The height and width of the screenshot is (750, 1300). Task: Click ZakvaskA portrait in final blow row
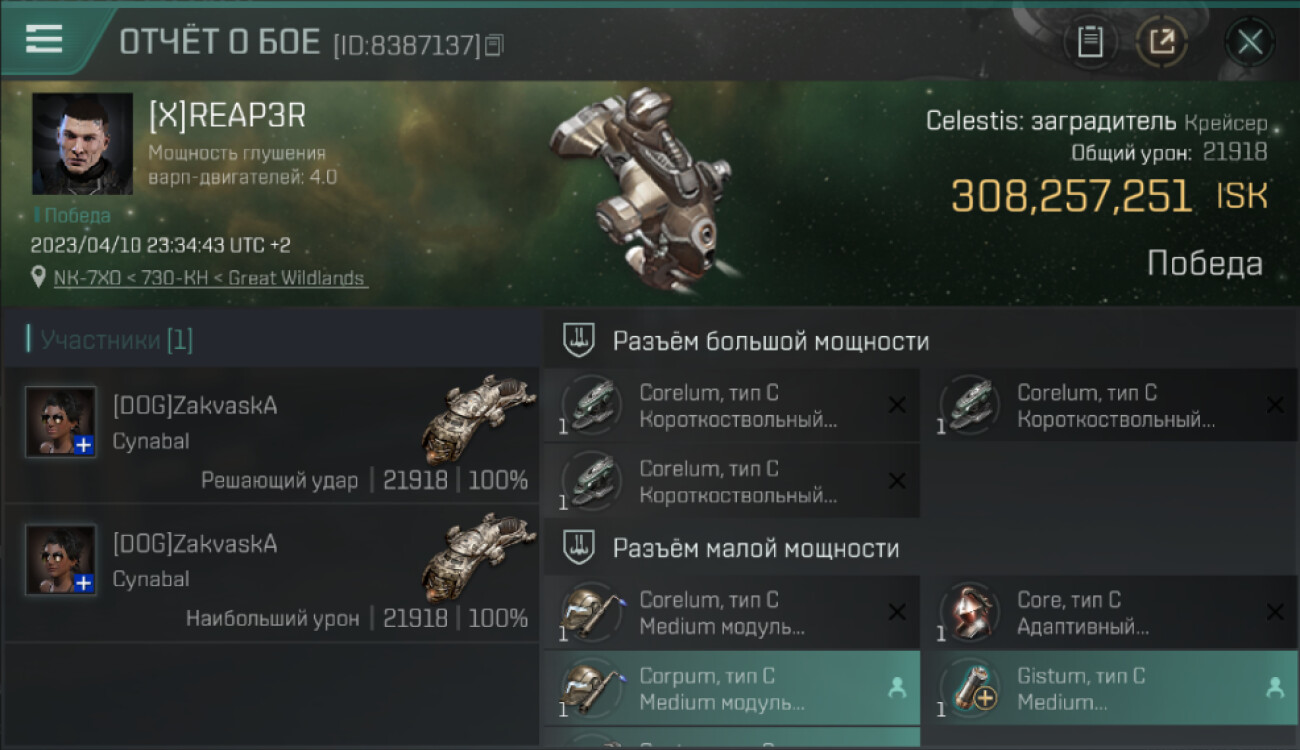61,422
